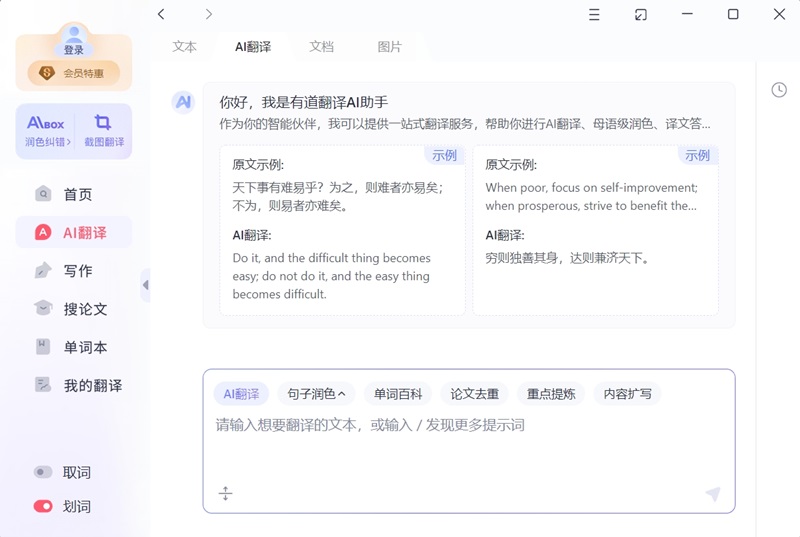Click the 会员特惠 button
Screen dimensions: 800x537
click(74, 73)
